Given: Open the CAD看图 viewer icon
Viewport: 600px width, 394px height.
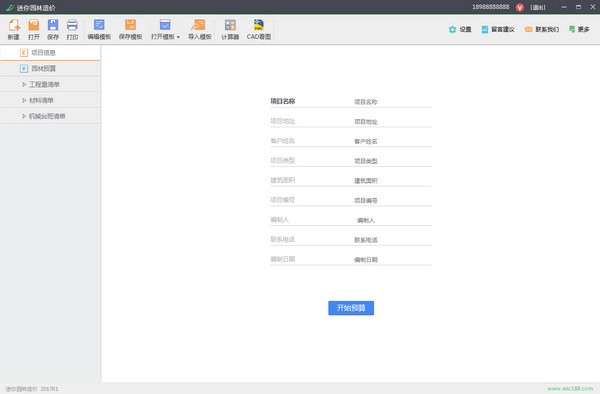Looking at the screenshot, I should point(259,25).
